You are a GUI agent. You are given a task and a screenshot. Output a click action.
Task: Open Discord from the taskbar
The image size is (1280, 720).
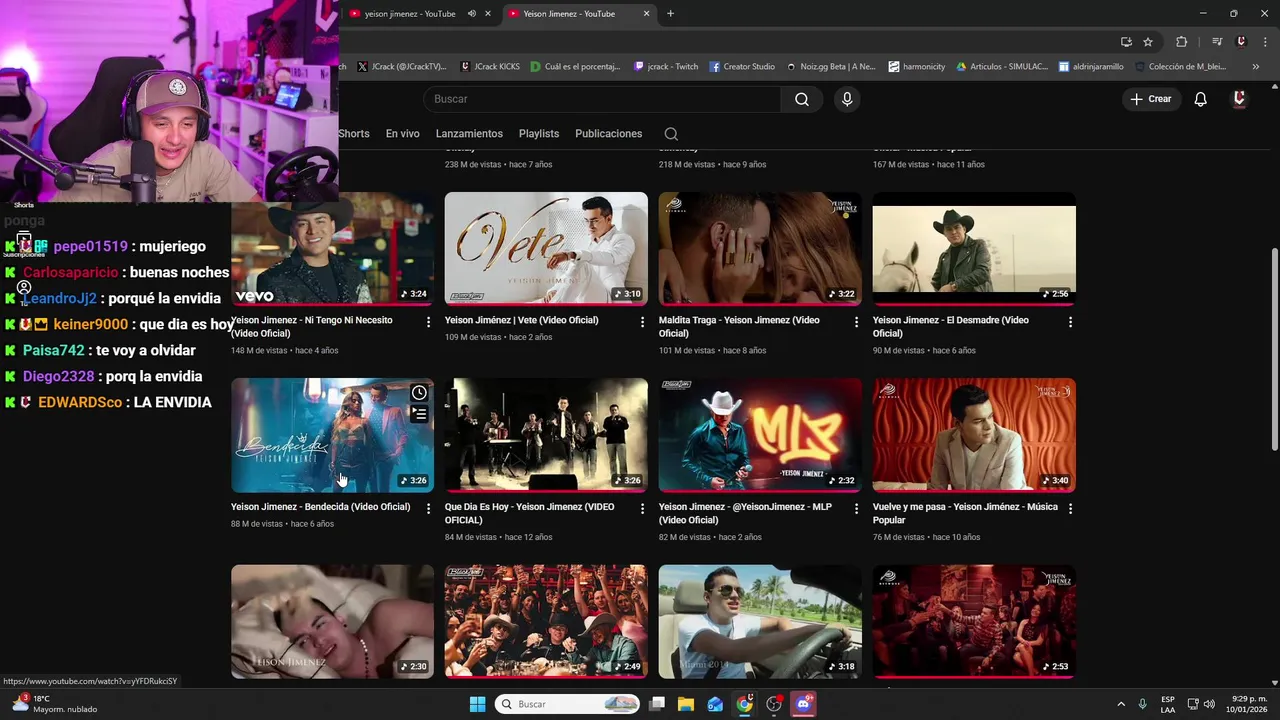pyautogui.click(x=803, y=704)
